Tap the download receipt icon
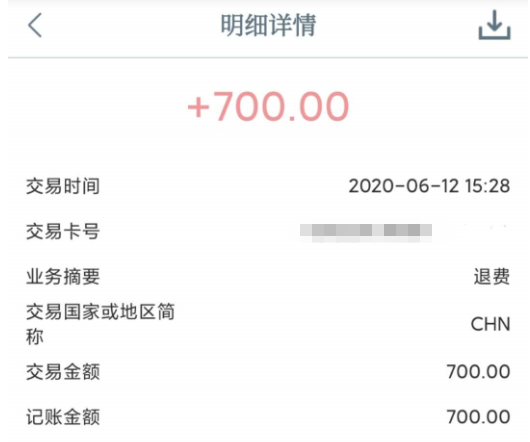The image size is (530, 442). tap(494, 25)
